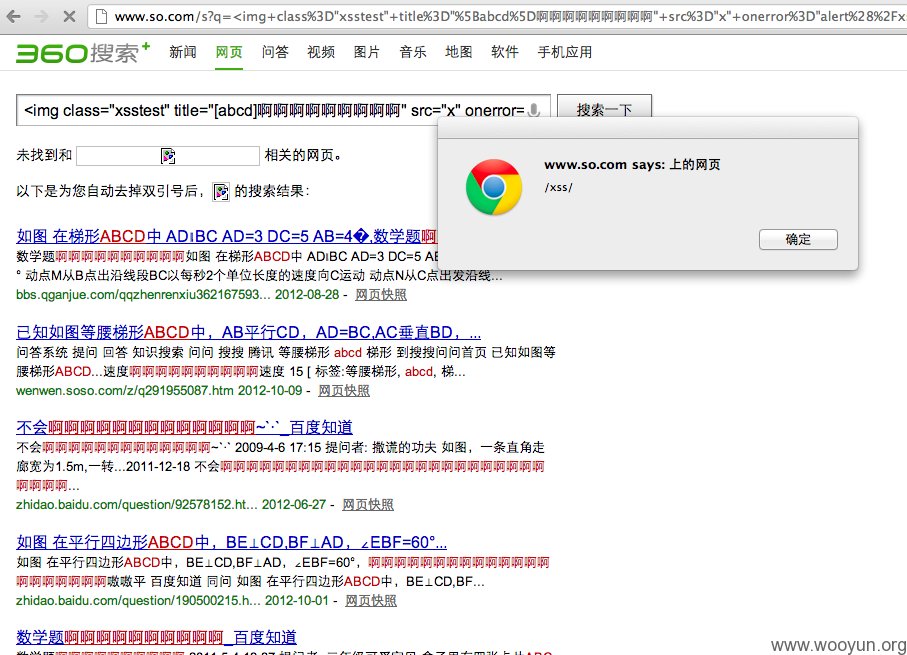Image resolution: width=907 pixels, height=655 pixels.
Task: Focus the search query input field
Action: (283, 110)
